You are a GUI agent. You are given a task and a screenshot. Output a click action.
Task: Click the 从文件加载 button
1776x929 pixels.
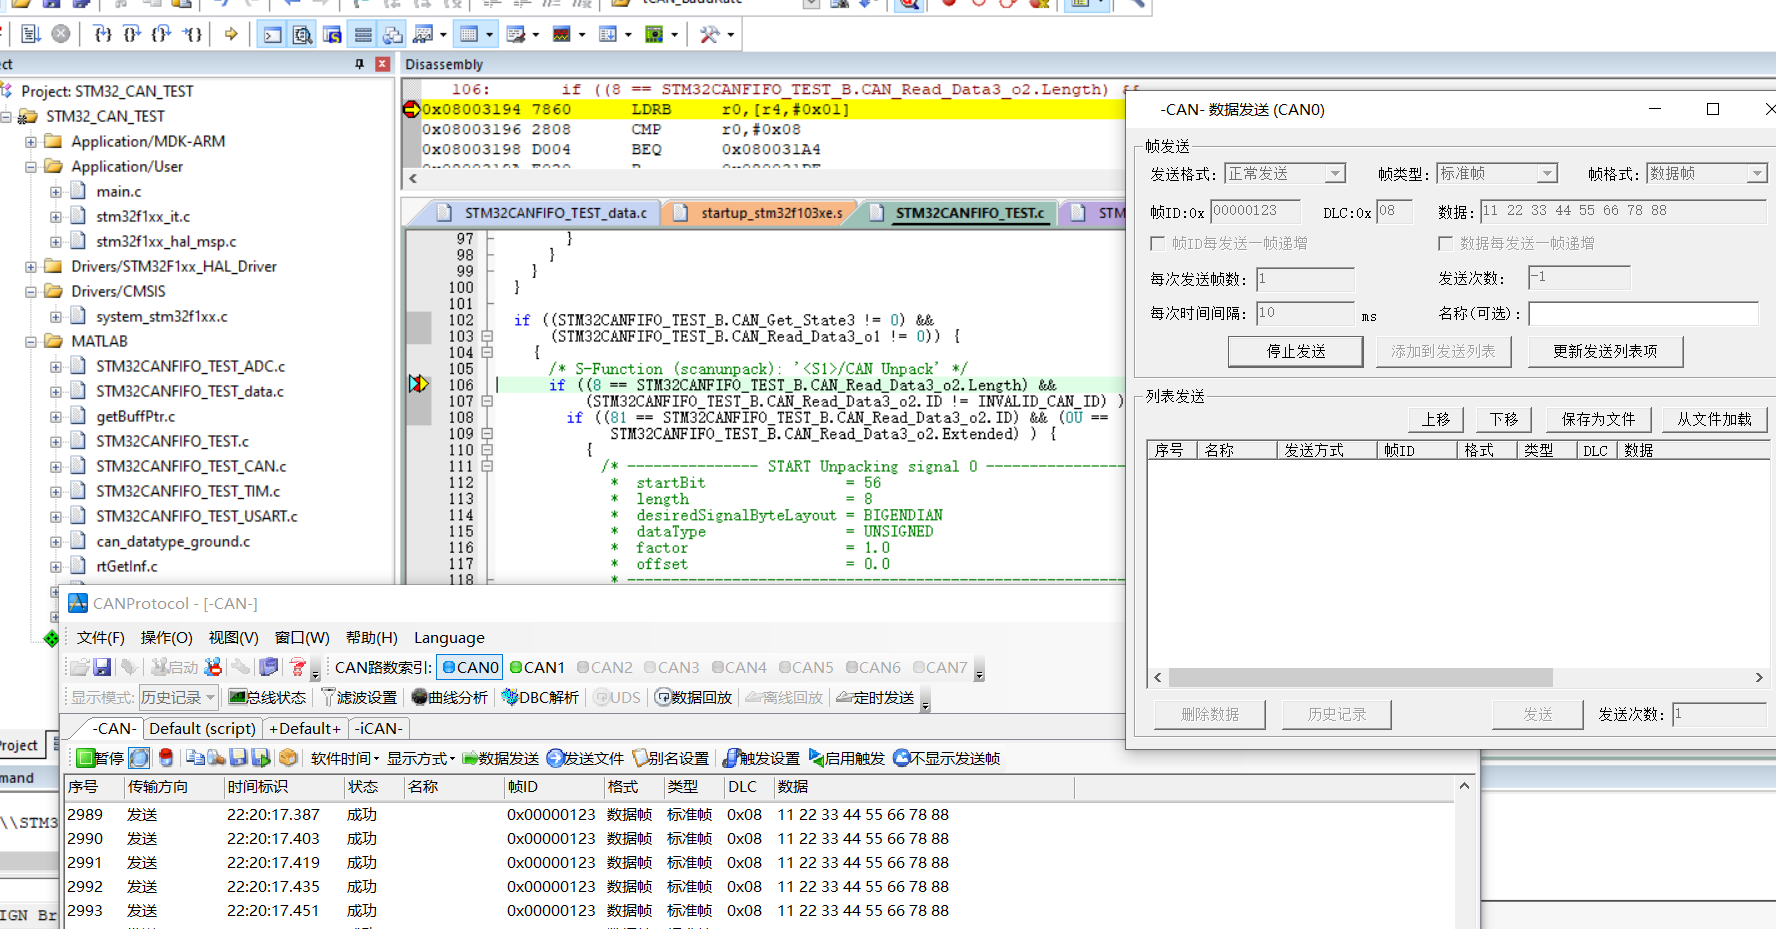click(x=1714, y=419)
